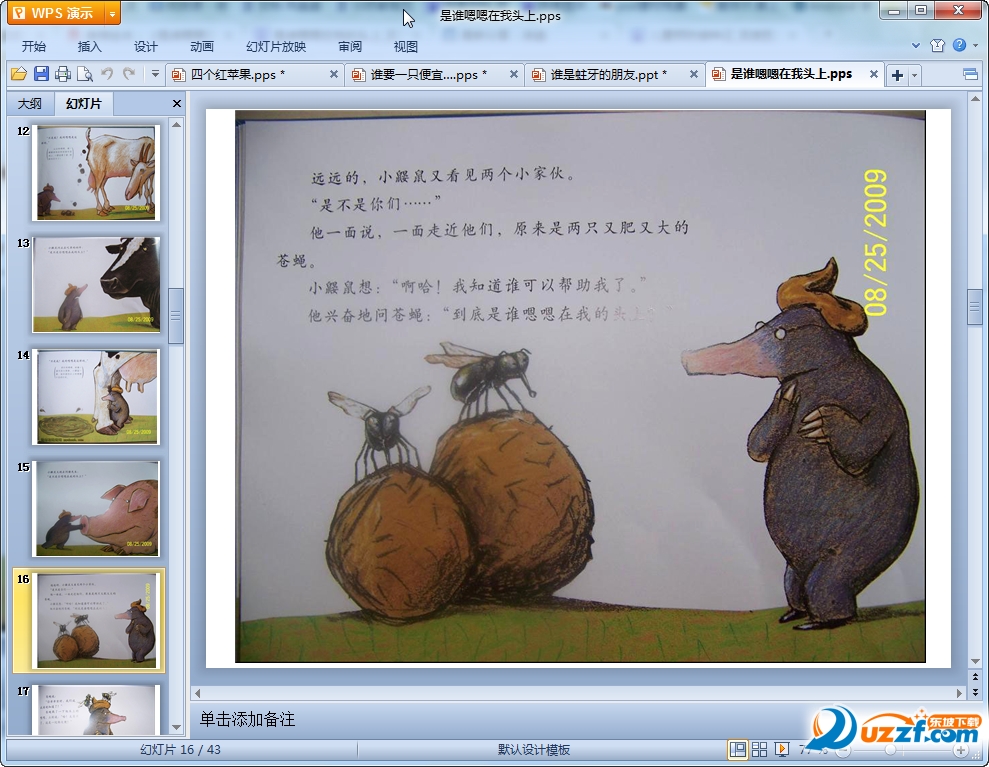Switch to the 大纲 panel tab
The height and width of the screenshot is (767, 989).
30,103
